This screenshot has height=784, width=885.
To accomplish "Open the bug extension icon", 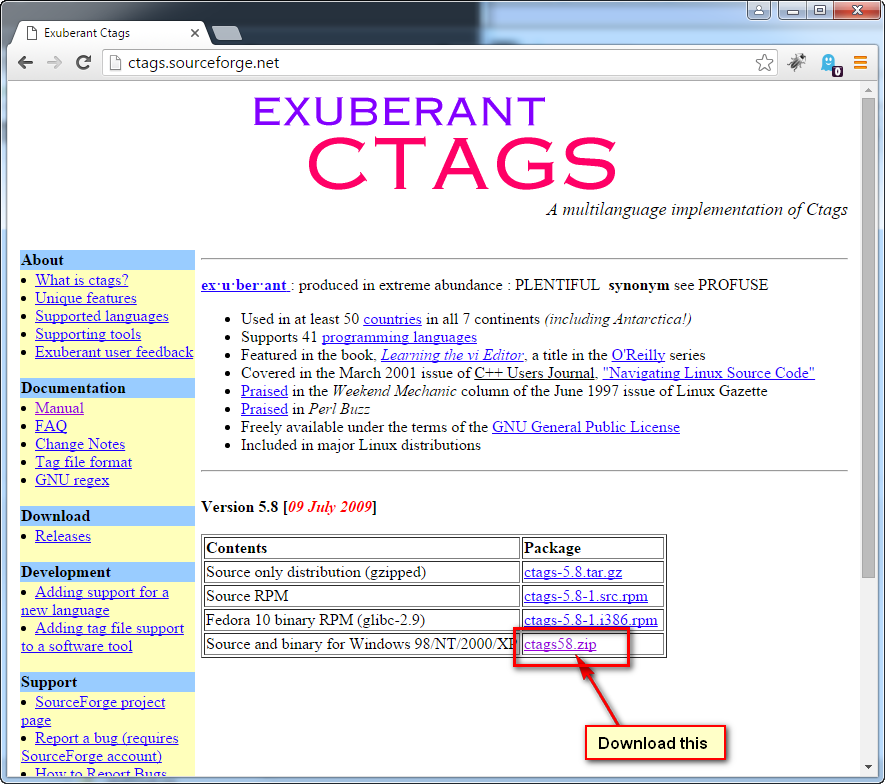I will (797, 62).
